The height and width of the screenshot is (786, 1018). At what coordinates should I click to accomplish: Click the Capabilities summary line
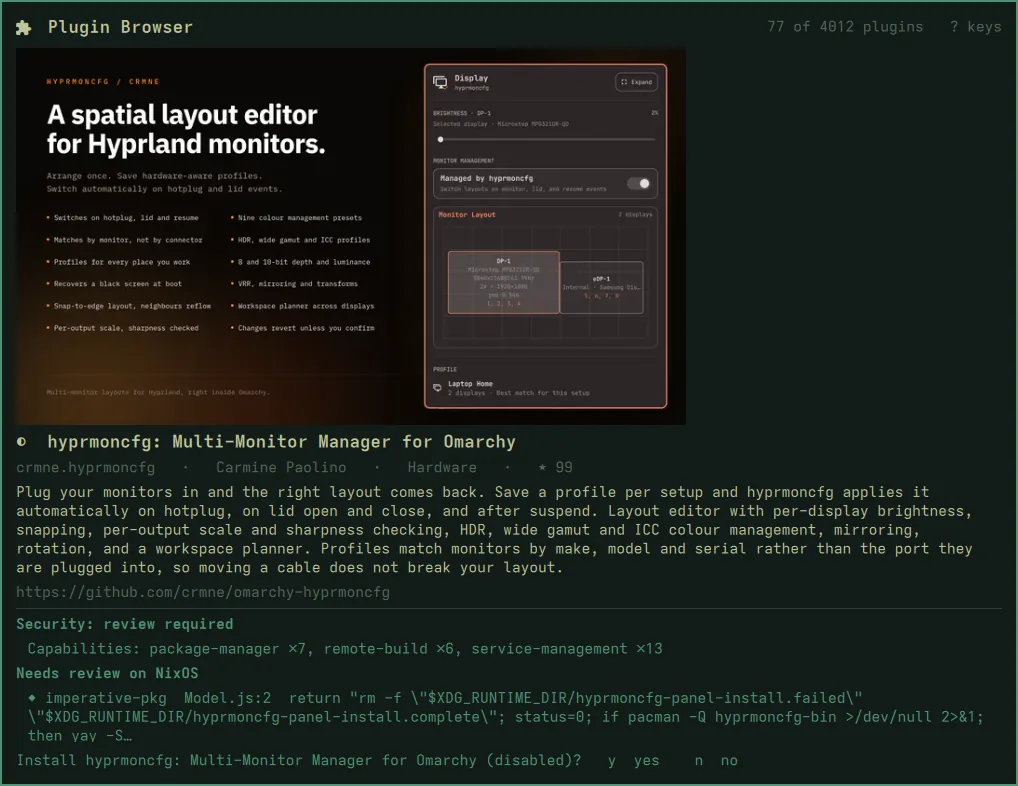tap(345, 649)
